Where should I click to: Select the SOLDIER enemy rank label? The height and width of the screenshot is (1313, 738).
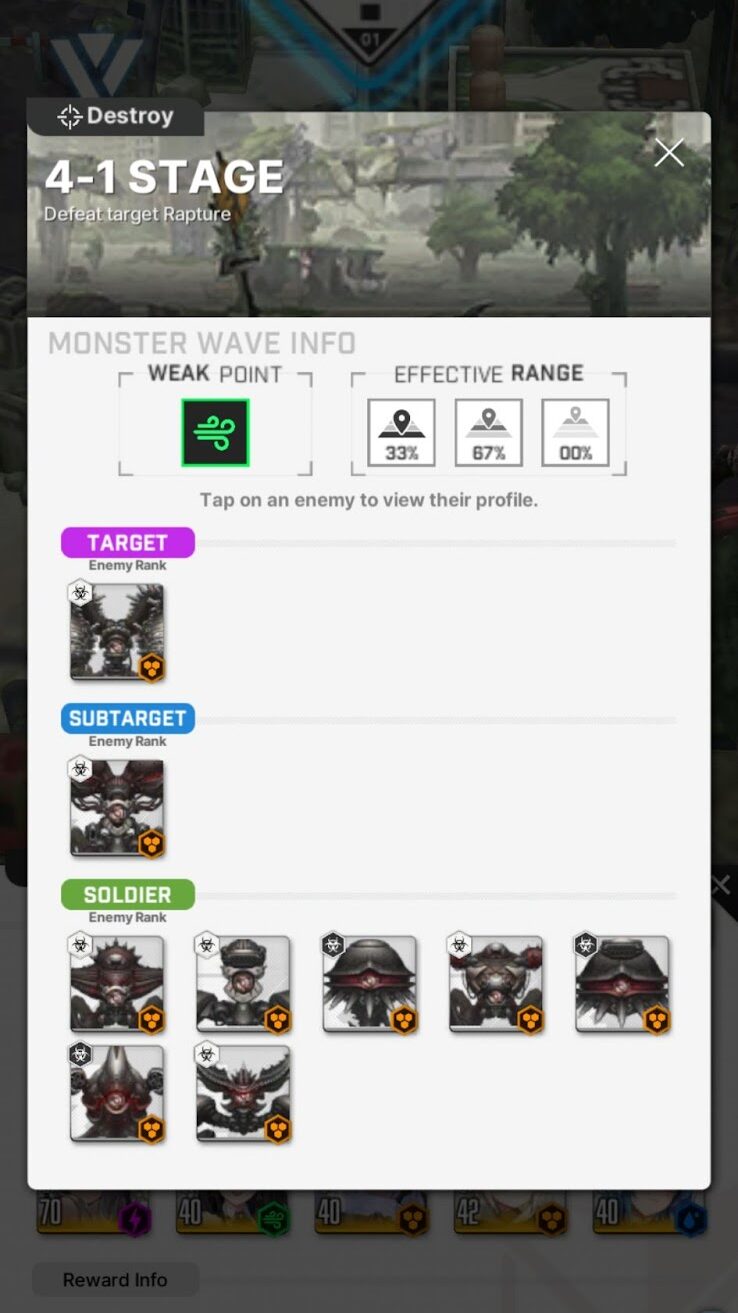(x=127, y=895)
